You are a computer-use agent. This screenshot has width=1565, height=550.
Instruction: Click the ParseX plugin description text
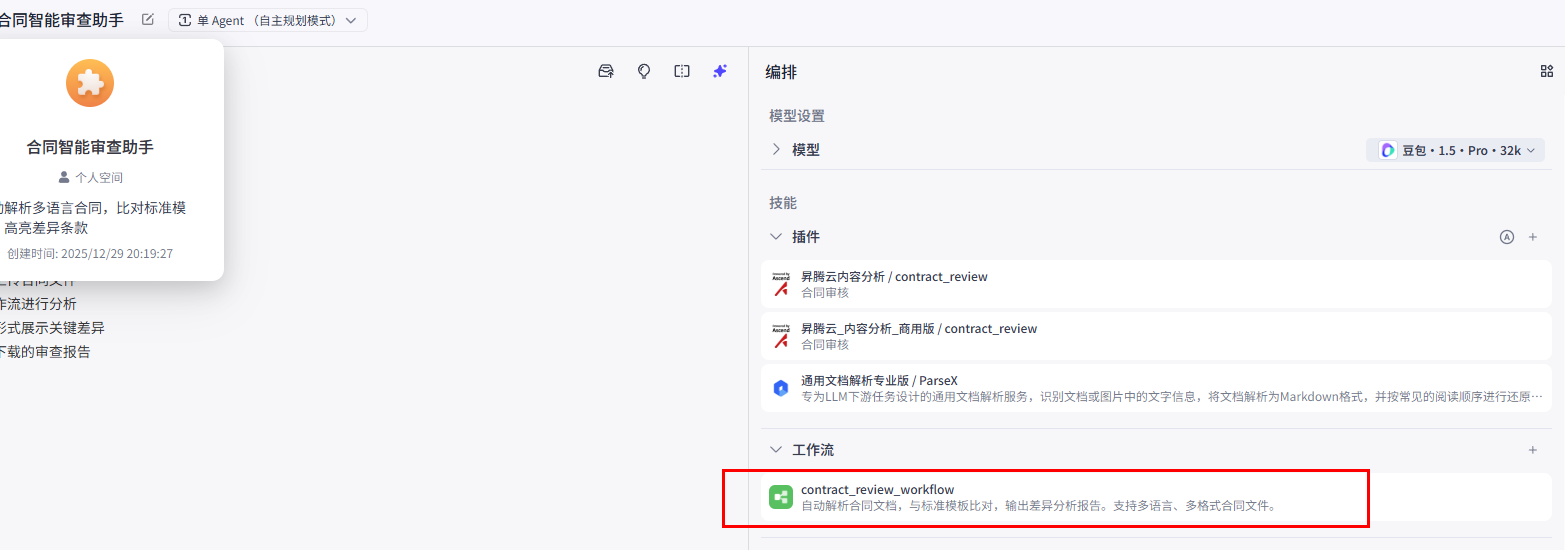[x=1172, y=397]
